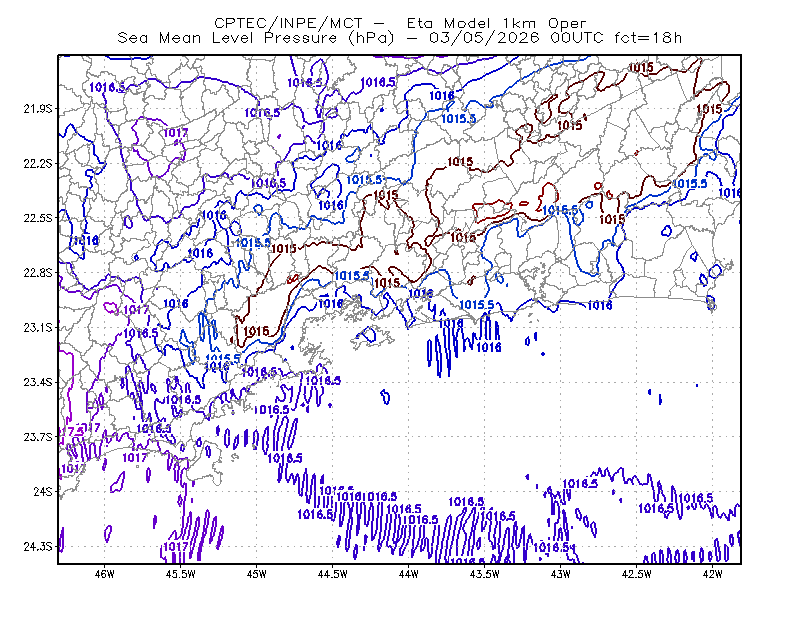The width and height of the screenshot is (800, 618).
Task: Click the 23.7S latitude axis label
Action: pyautogui.click(x=38, y=437)
